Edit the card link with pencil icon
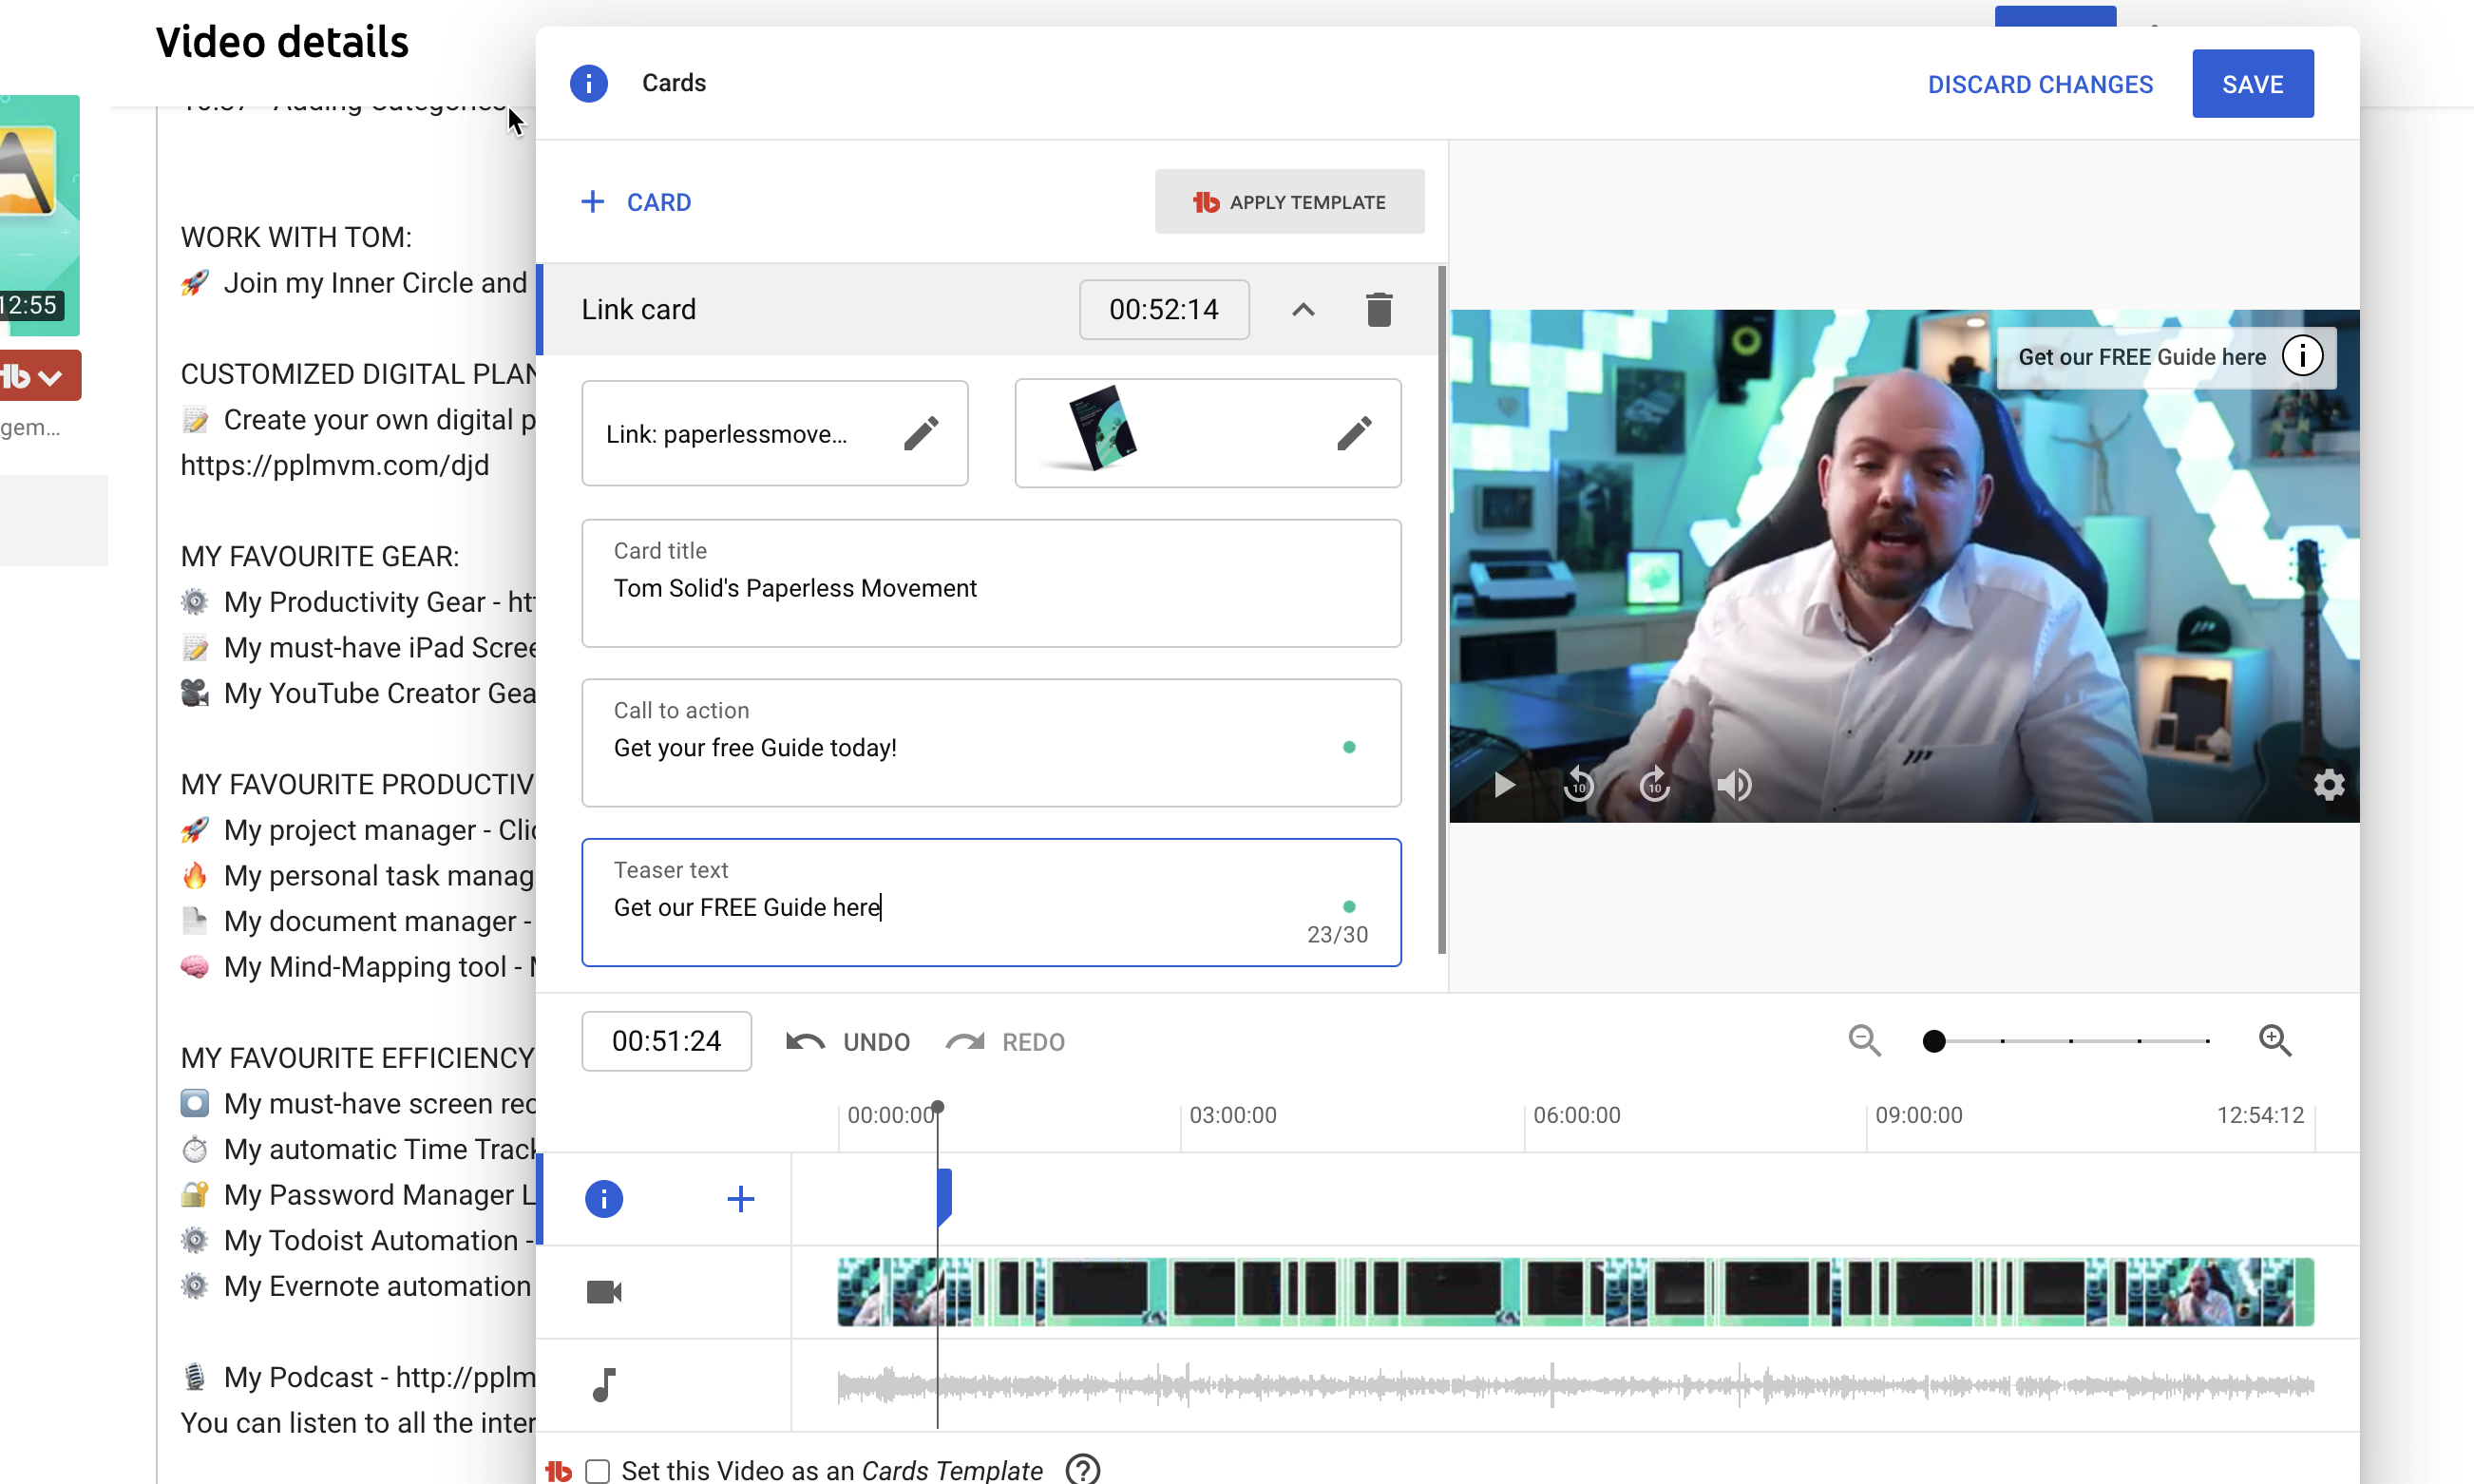 (x=920, y=434)
